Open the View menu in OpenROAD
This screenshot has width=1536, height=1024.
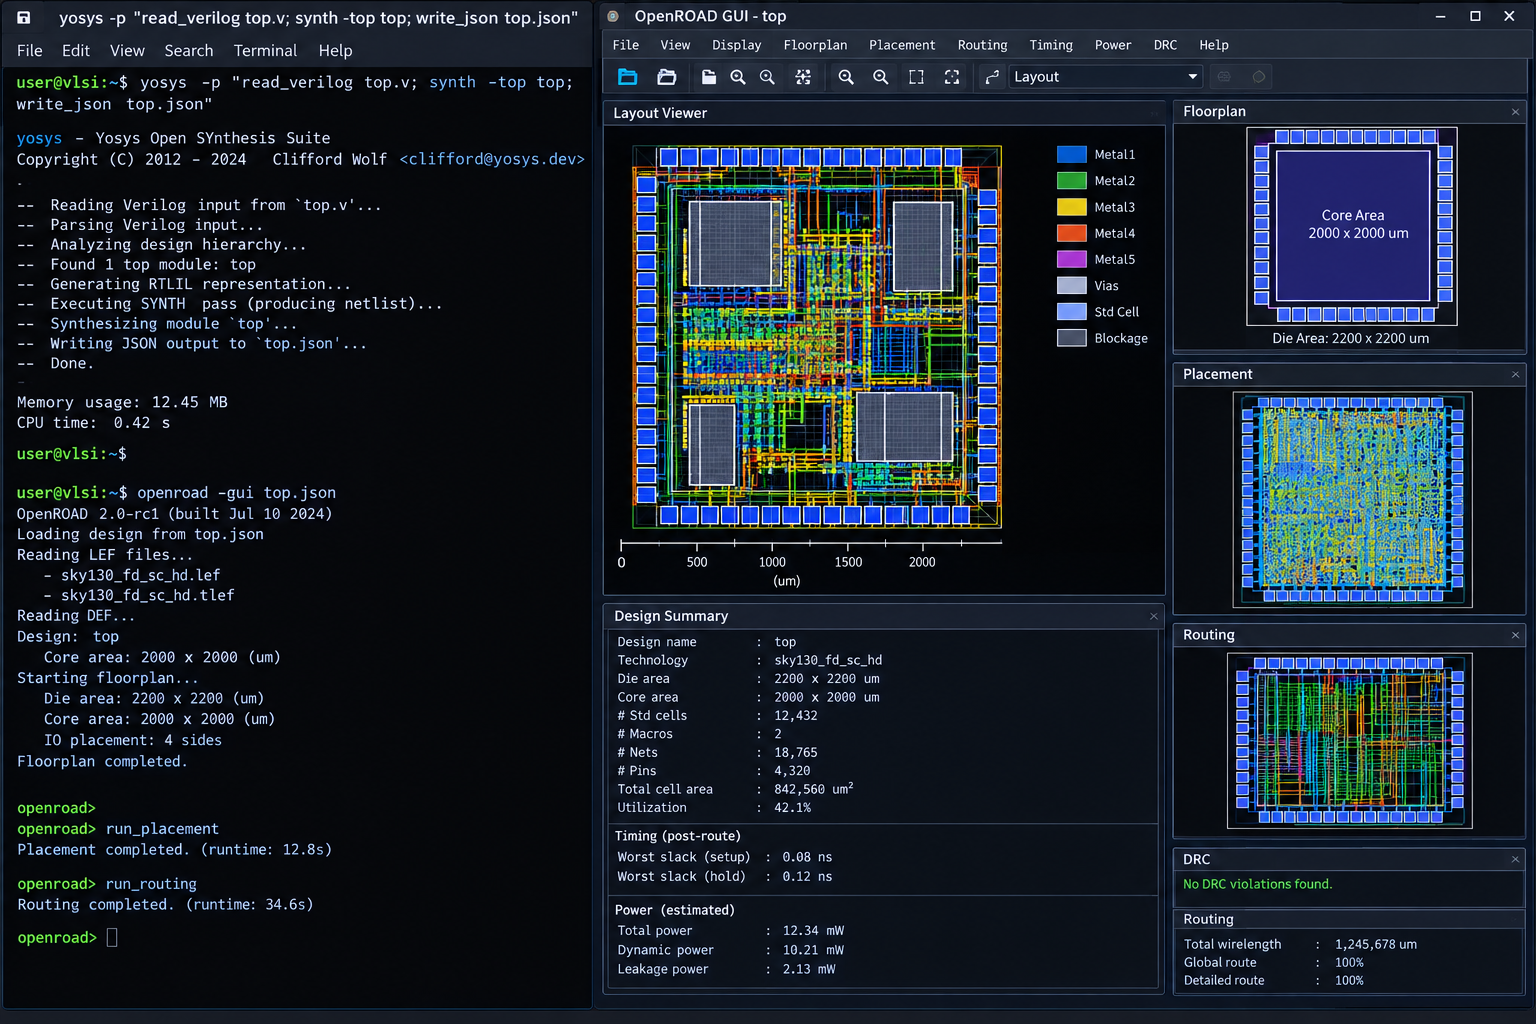pos(675,45)
